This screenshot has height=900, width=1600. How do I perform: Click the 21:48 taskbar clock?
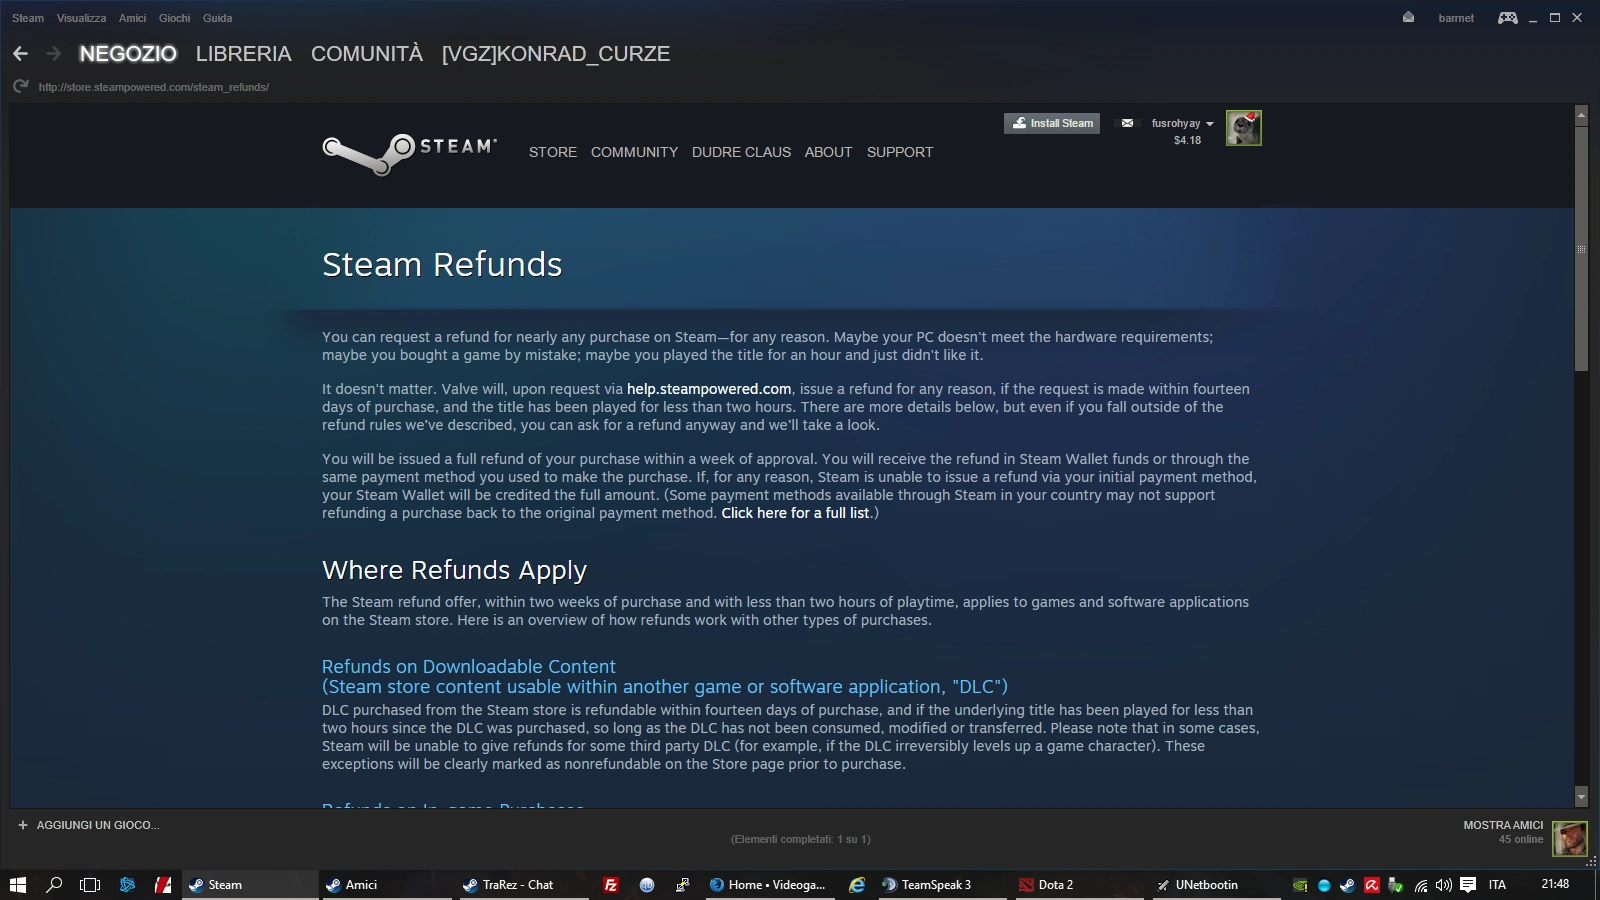pos(1555,884)
